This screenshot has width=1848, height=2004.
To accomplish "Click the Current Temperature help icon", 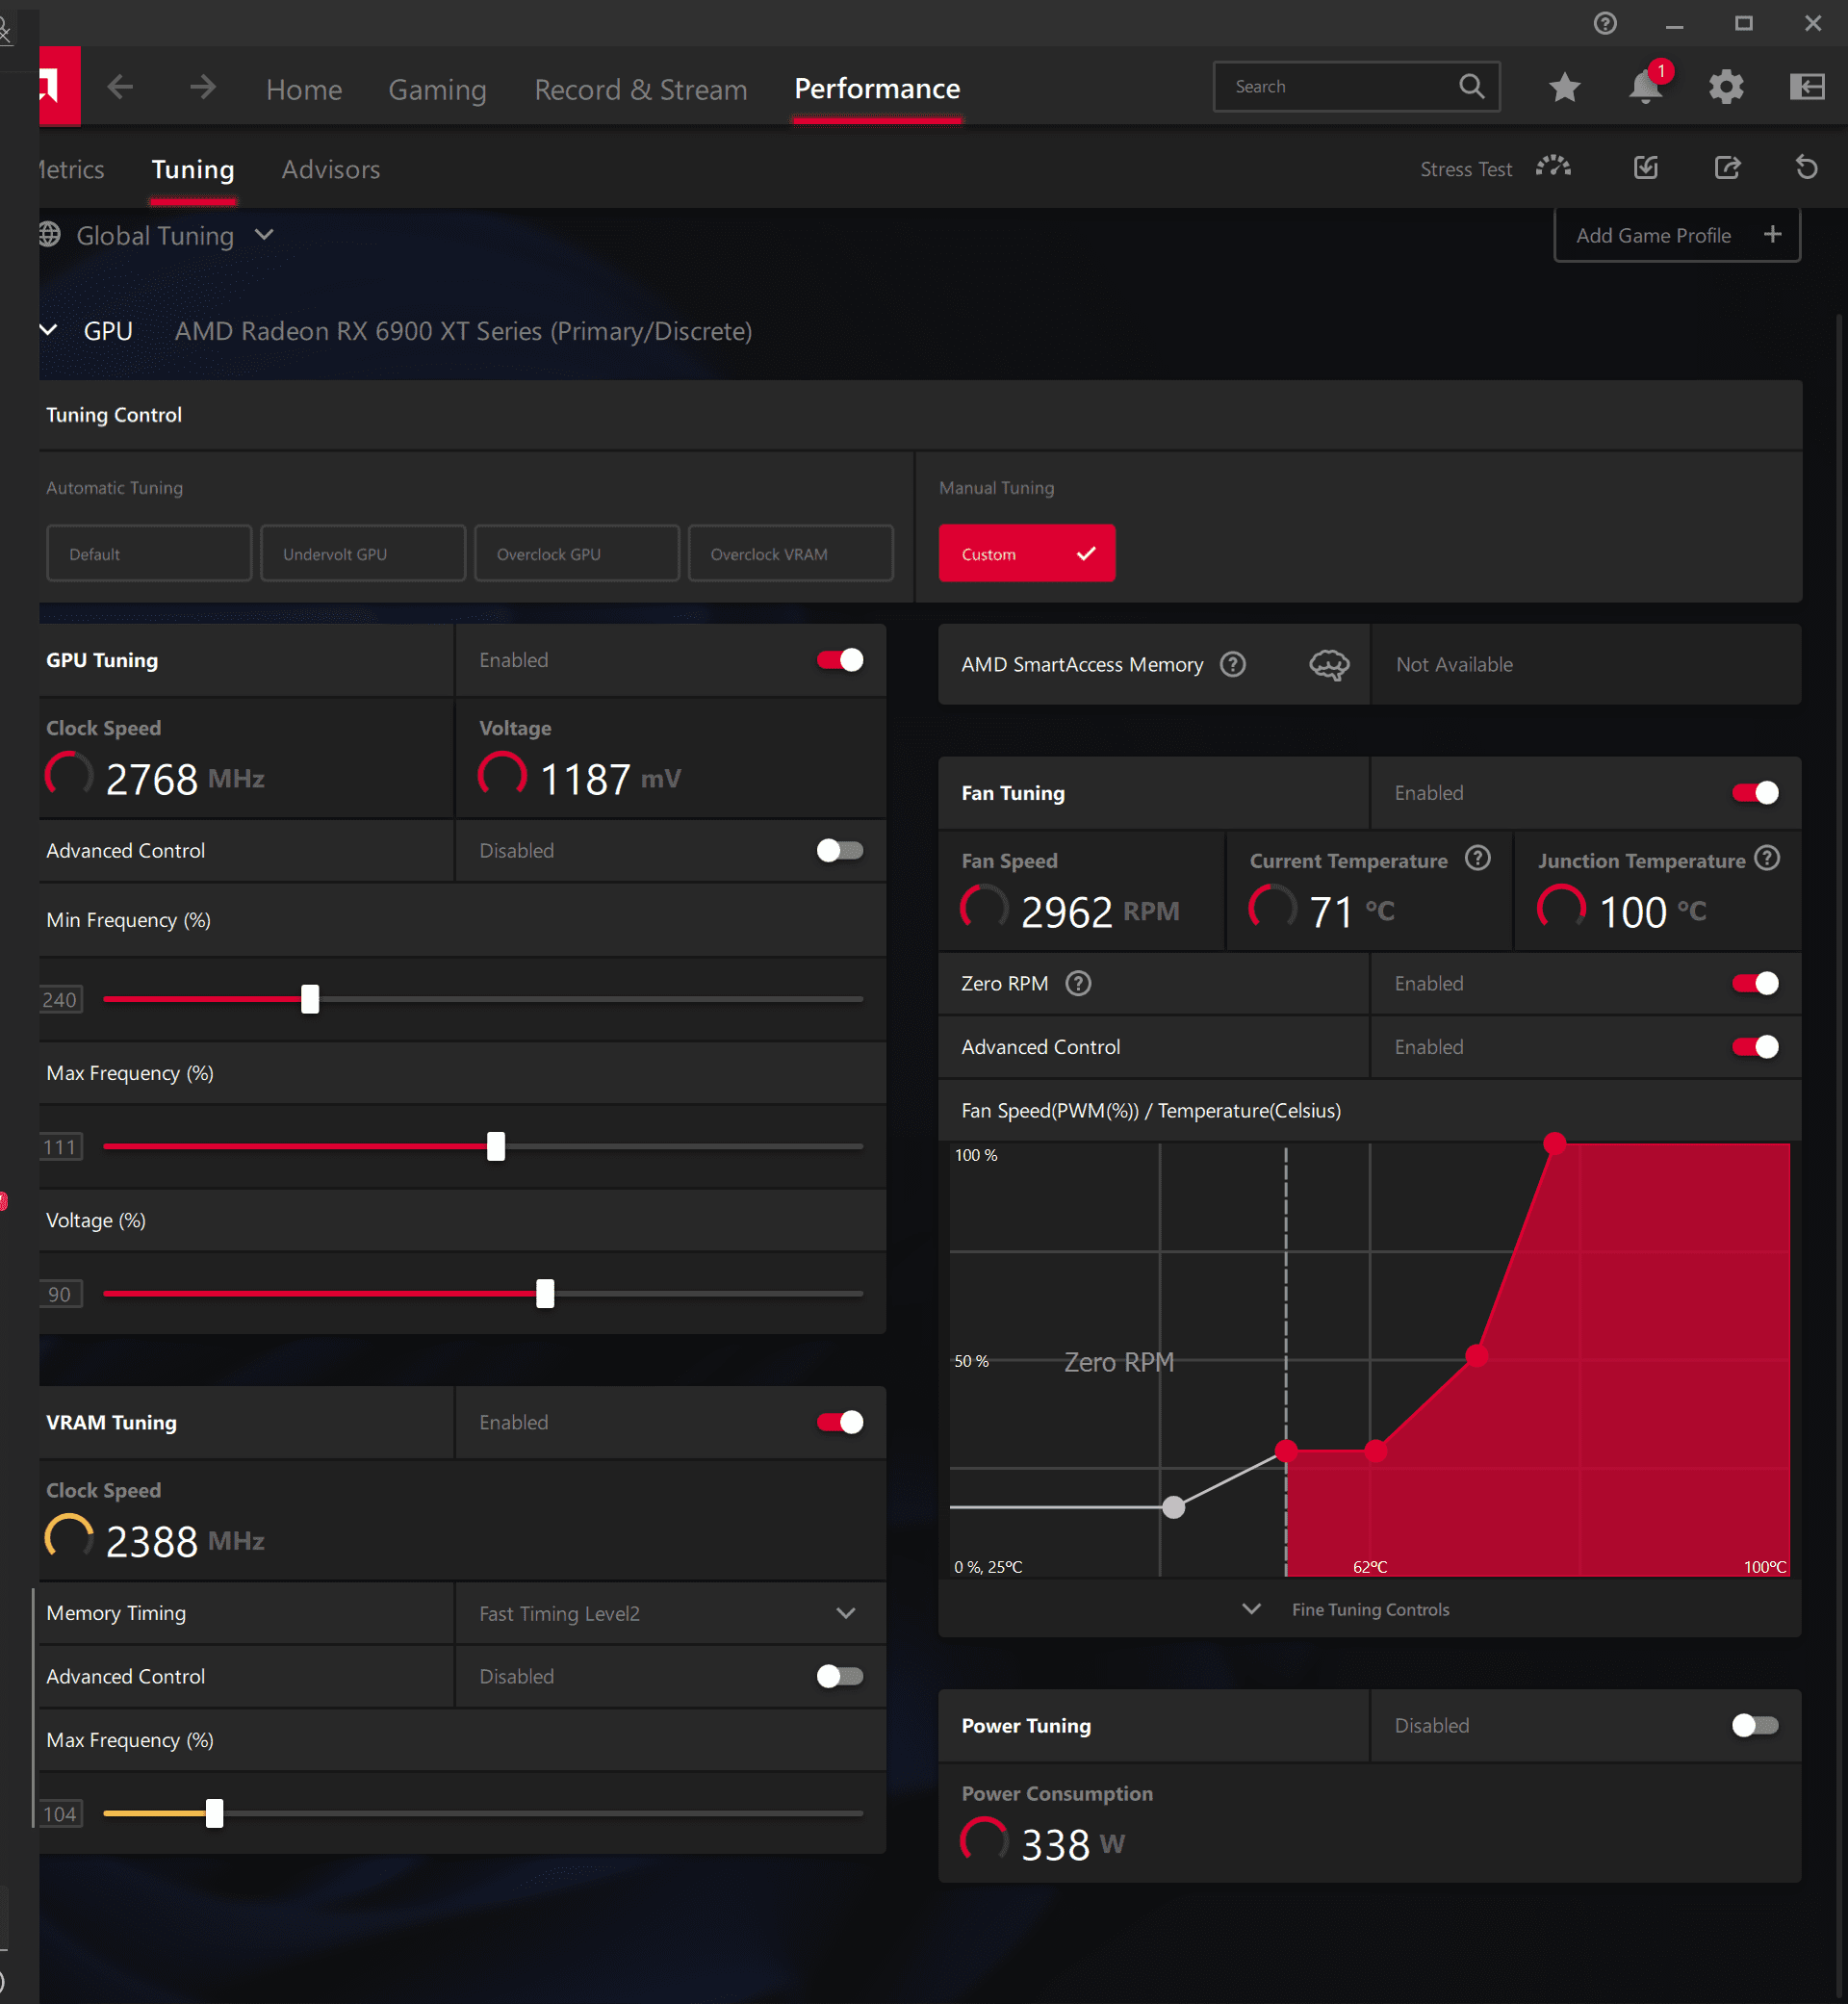I will (1477, 858).
